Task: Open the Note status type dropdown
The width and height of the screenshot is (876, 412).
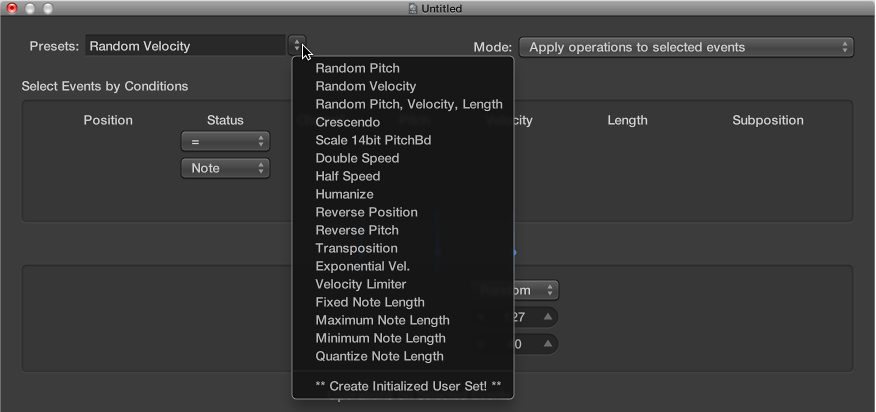Action: click(x=225, y=168)
